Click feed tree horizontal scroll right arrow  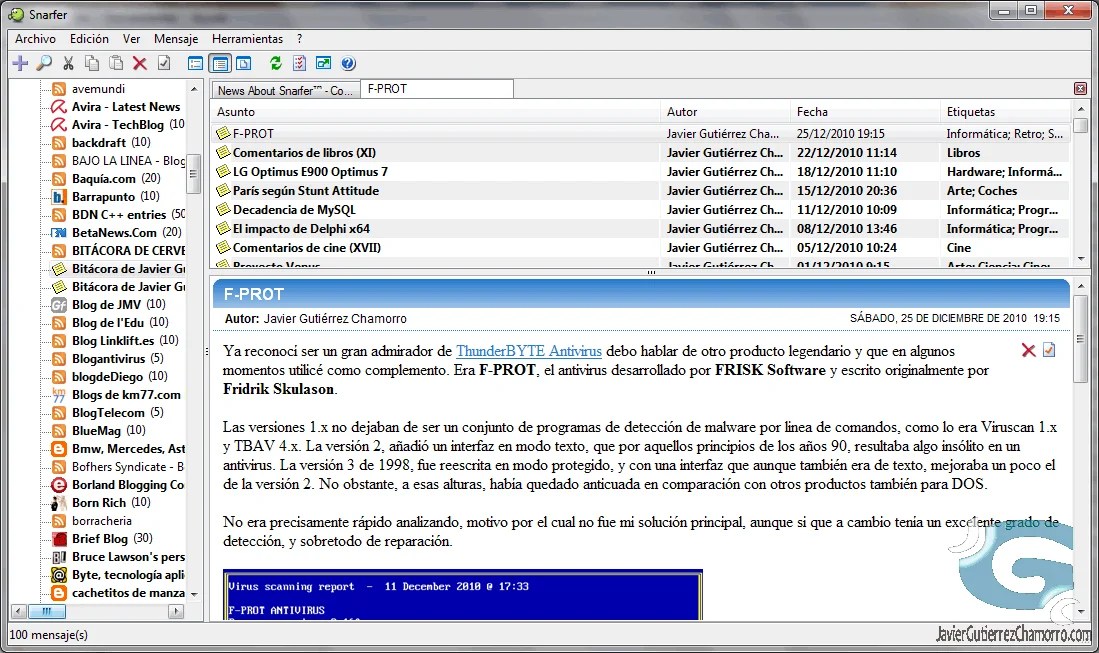tap(176, 612)
